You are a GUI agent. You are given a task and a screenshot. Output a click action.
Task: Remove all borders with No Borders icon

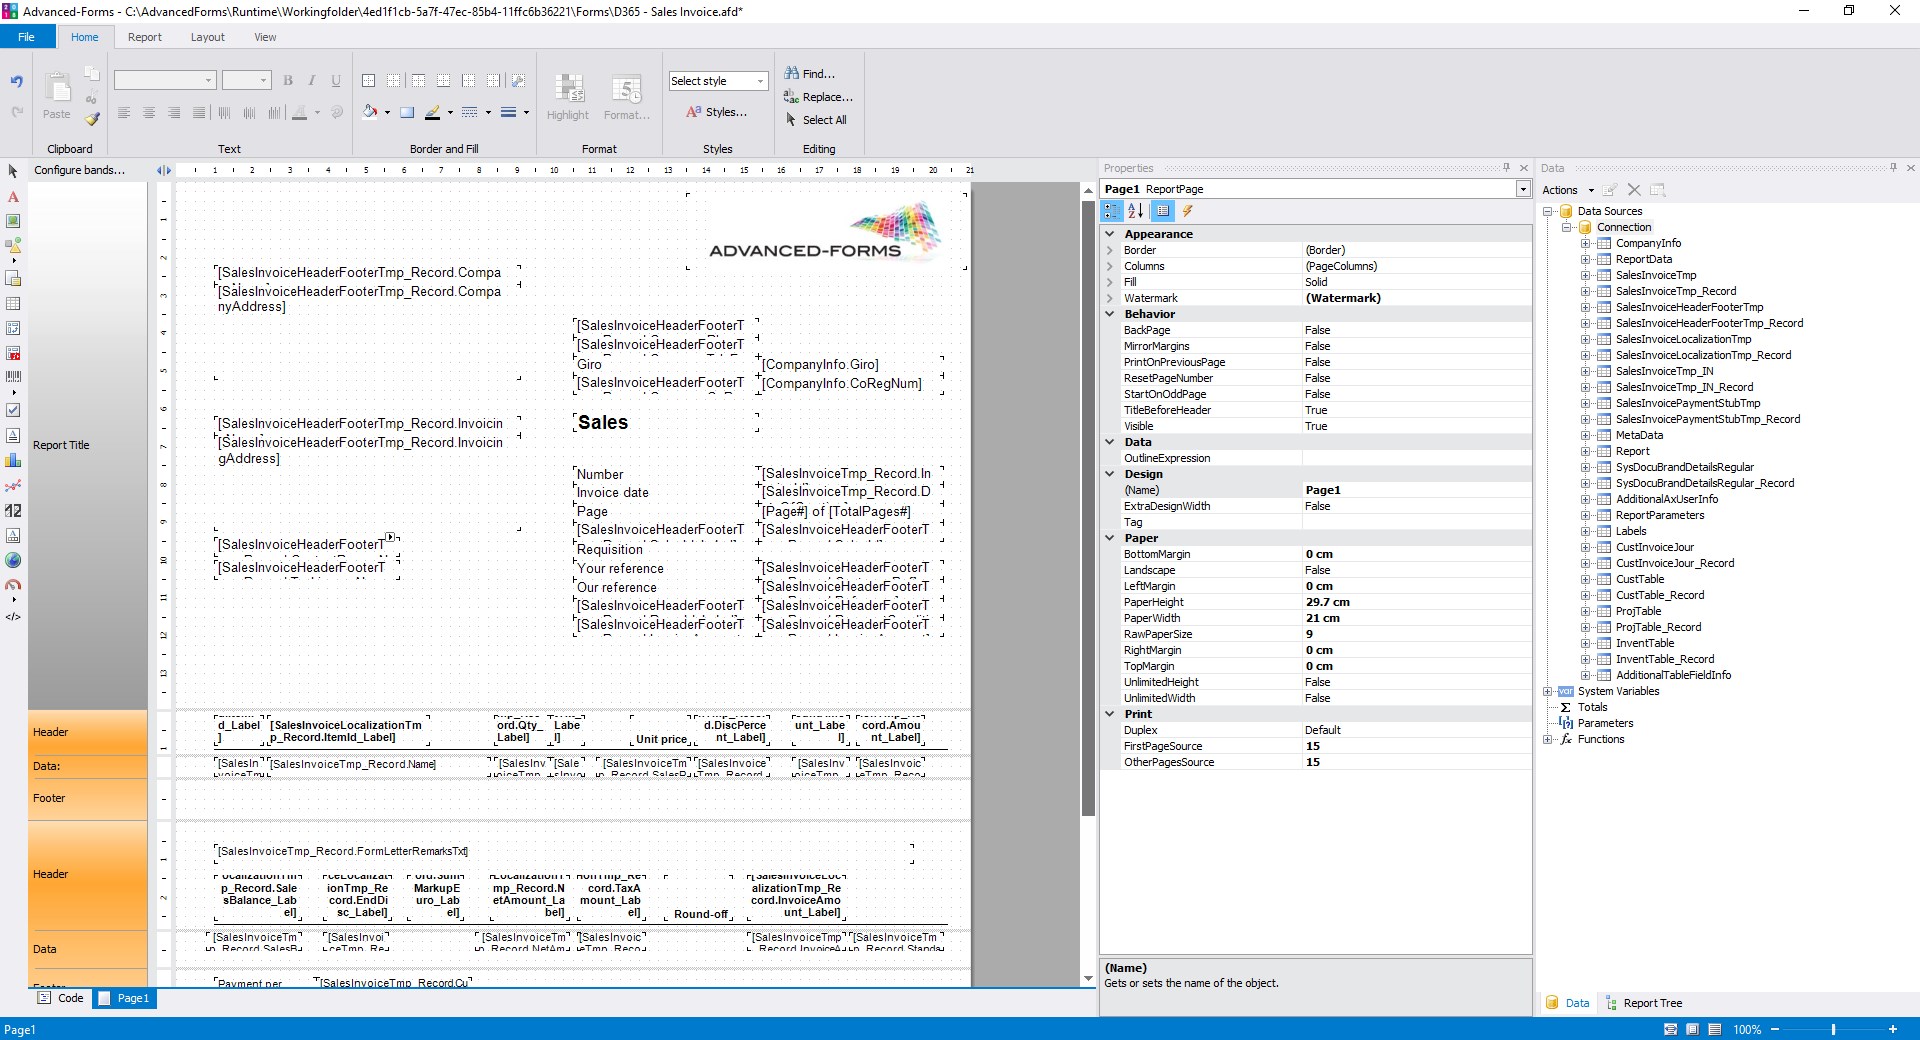click(394, 81)
